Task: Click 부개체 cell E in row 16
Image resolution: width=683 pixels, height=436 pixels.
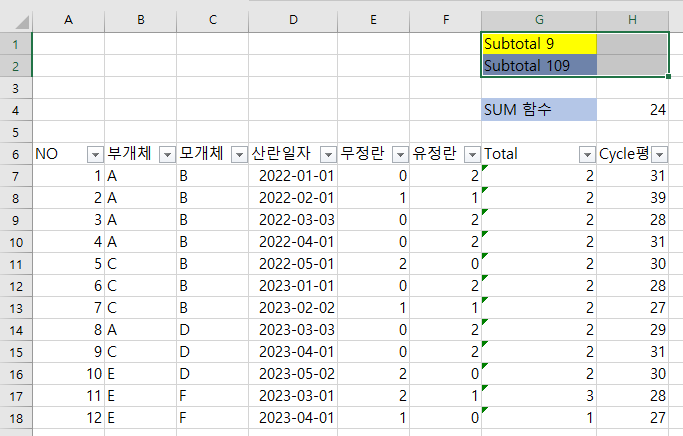Action: 141,374
